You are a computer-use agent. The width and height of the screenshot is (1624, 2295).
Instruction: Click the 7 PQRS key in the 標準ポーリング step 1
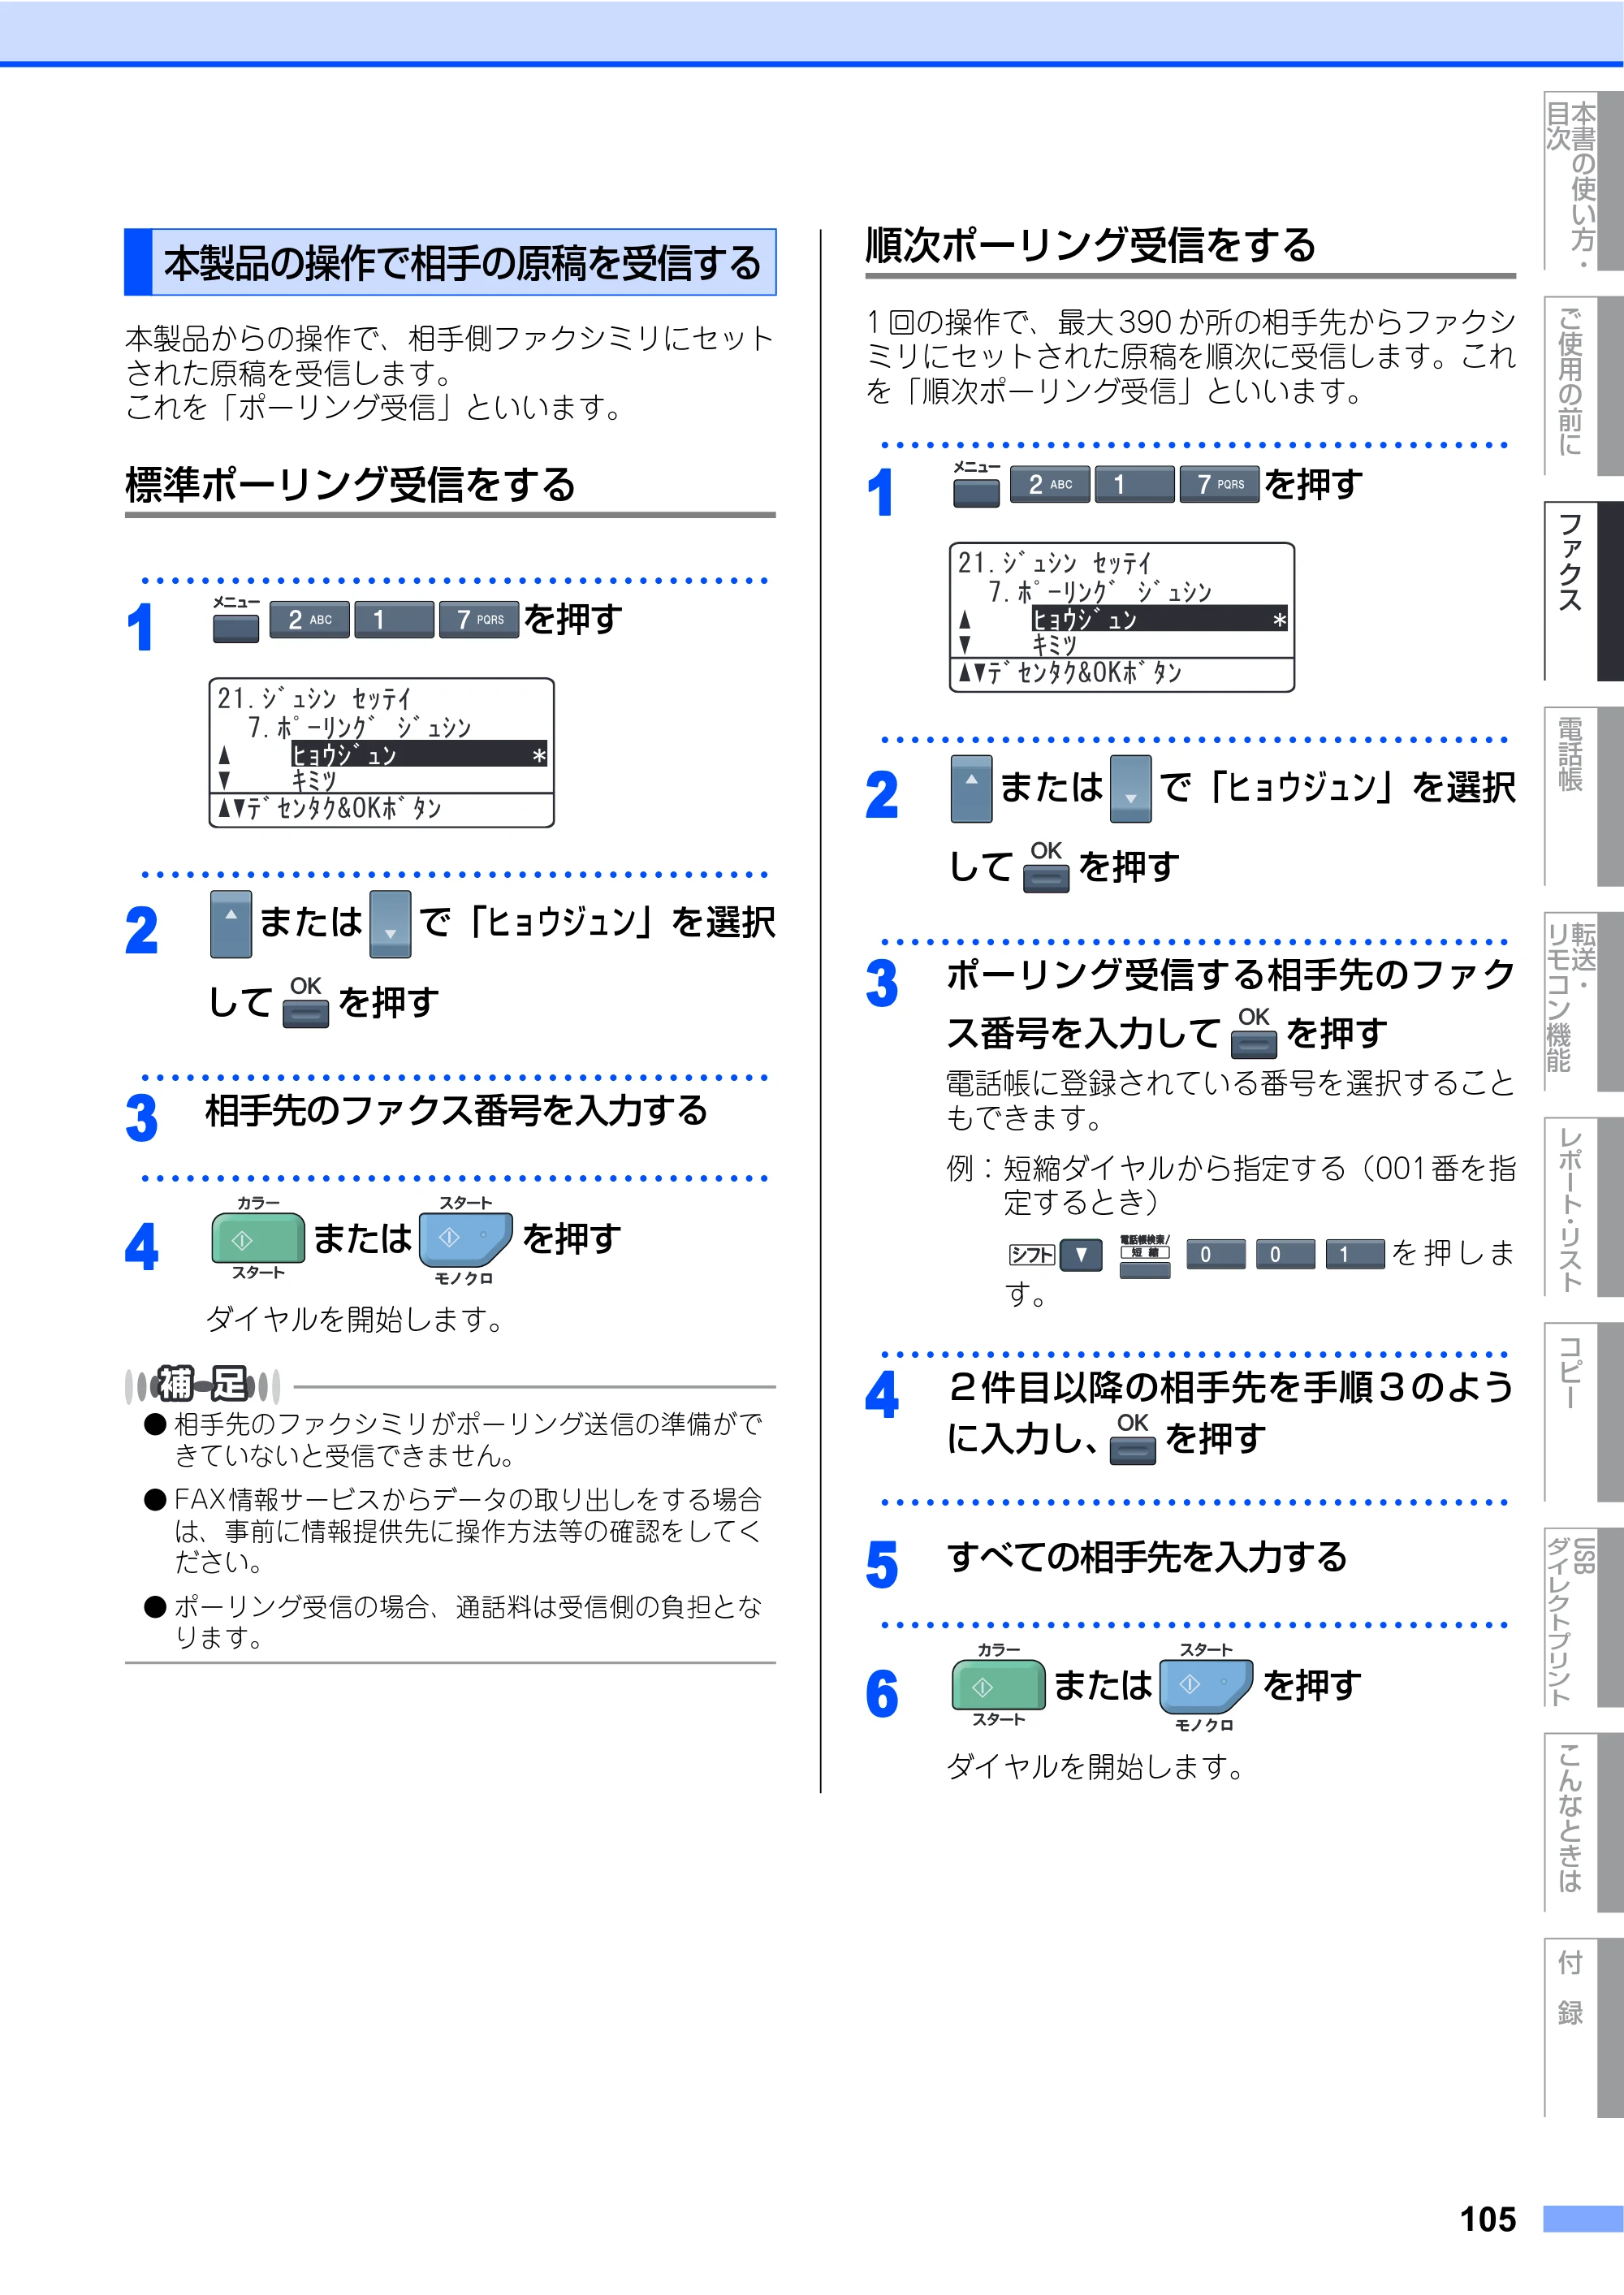[x=479, y=620]
